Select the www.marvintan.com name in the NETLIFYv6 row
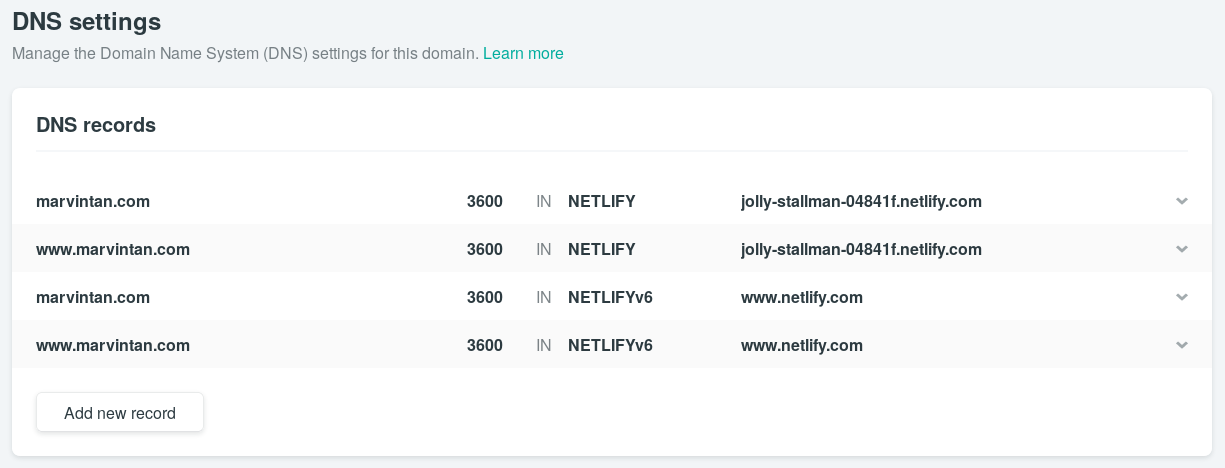 pos(113,345)
